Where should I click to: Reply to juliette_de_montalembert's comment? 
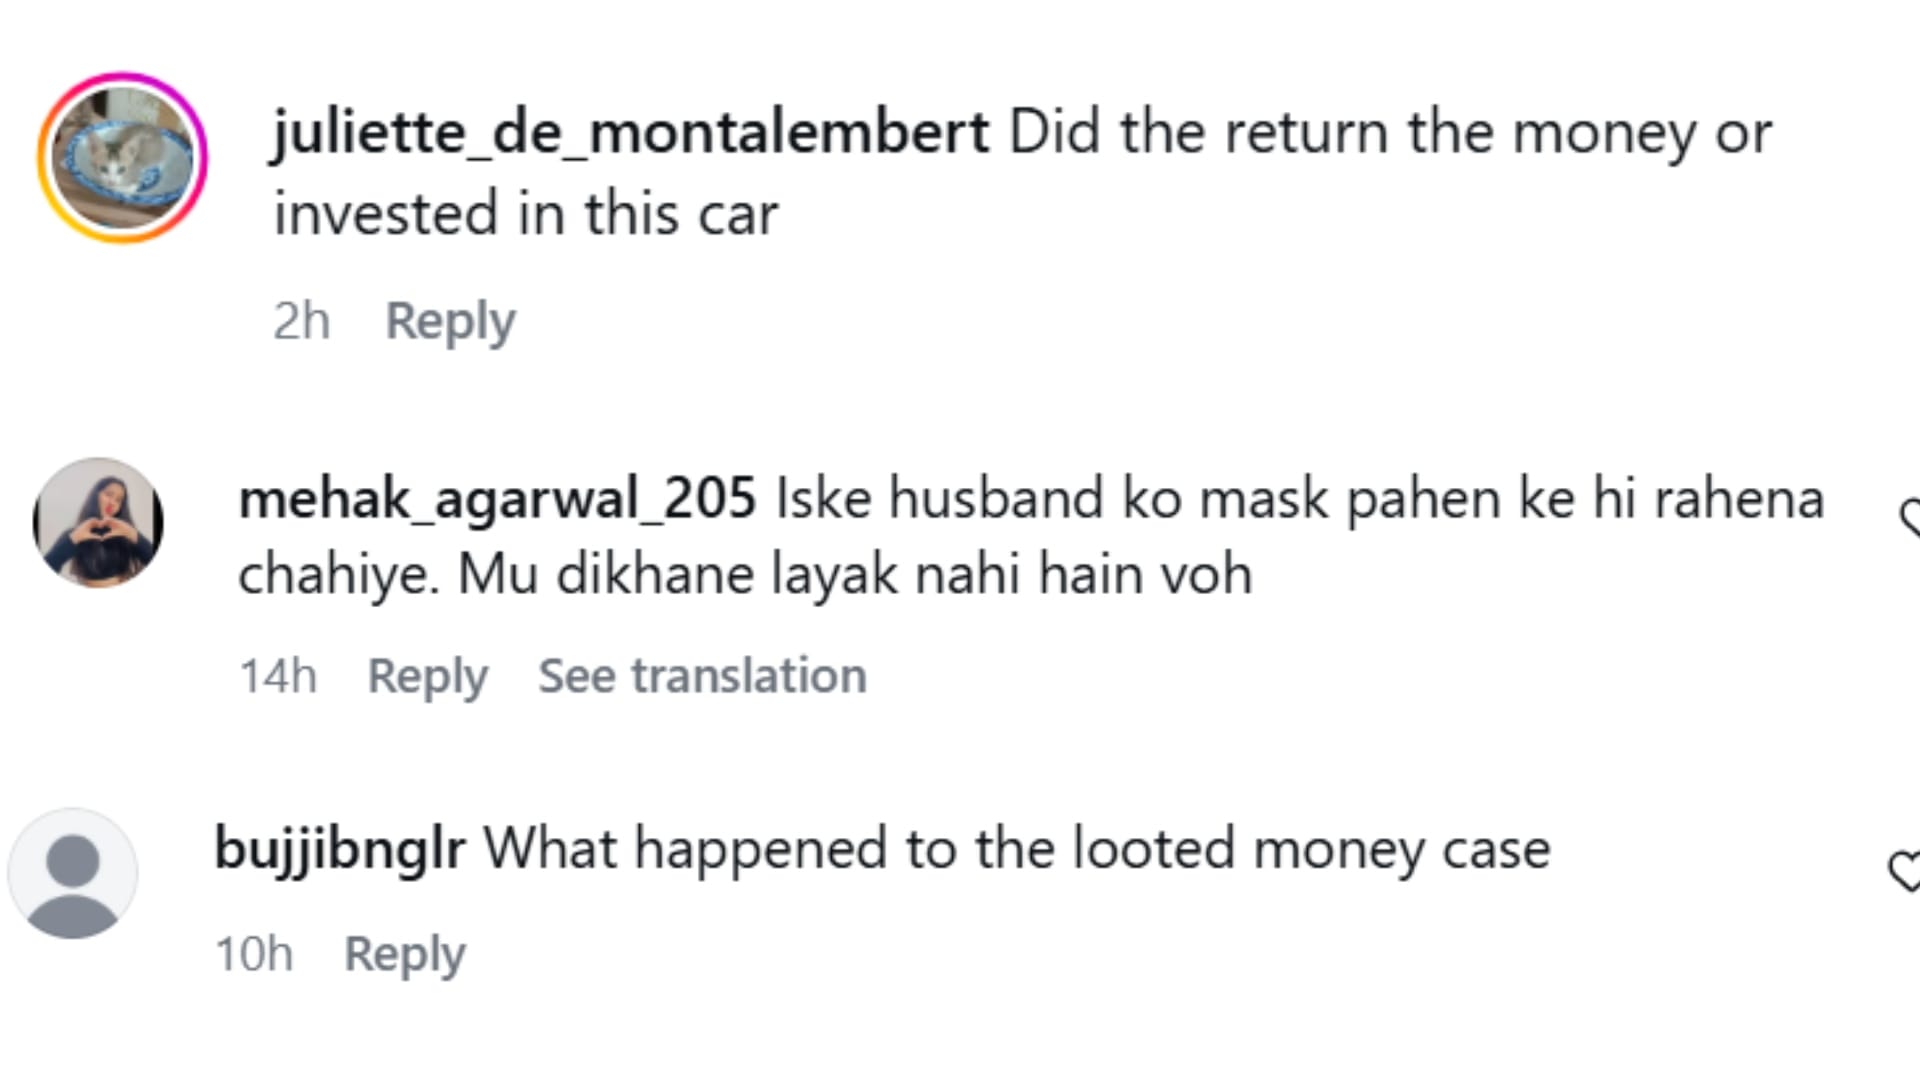[x=450, y=321]
